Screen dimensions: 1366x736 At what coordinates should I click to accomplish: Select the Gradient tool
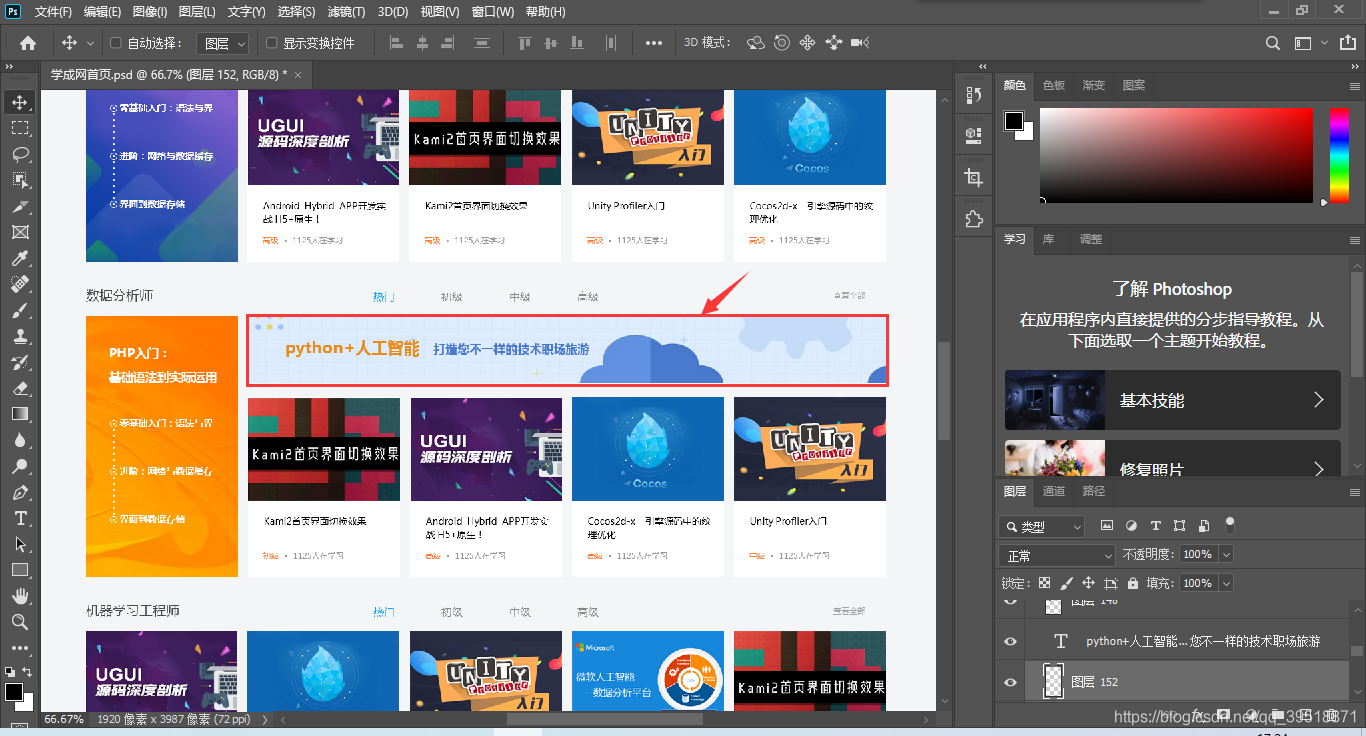pos(20,414)
